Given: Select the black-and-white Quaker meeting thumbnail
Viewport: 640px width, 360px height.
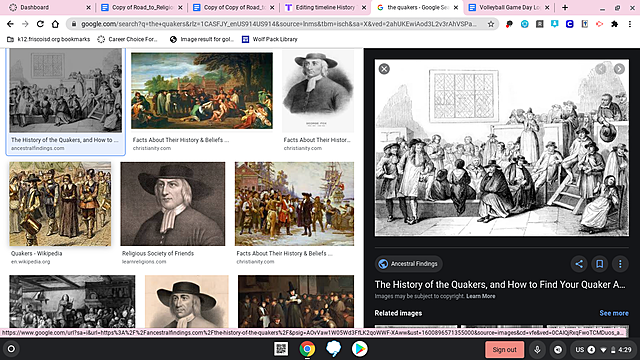Looking at the screenshot, I should tap(65, 90).
